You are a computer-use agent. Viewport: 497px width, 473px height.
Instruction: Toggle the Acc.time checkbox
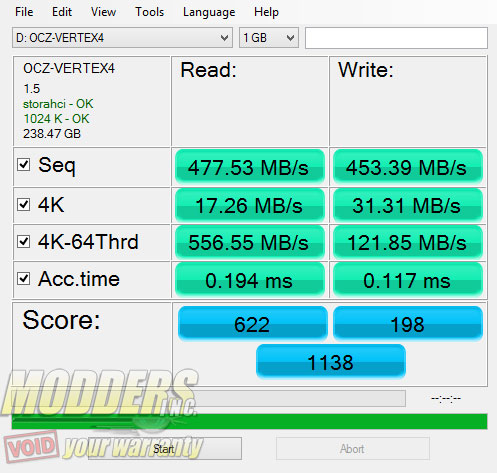pyautogui.click(x=24, y=278)
